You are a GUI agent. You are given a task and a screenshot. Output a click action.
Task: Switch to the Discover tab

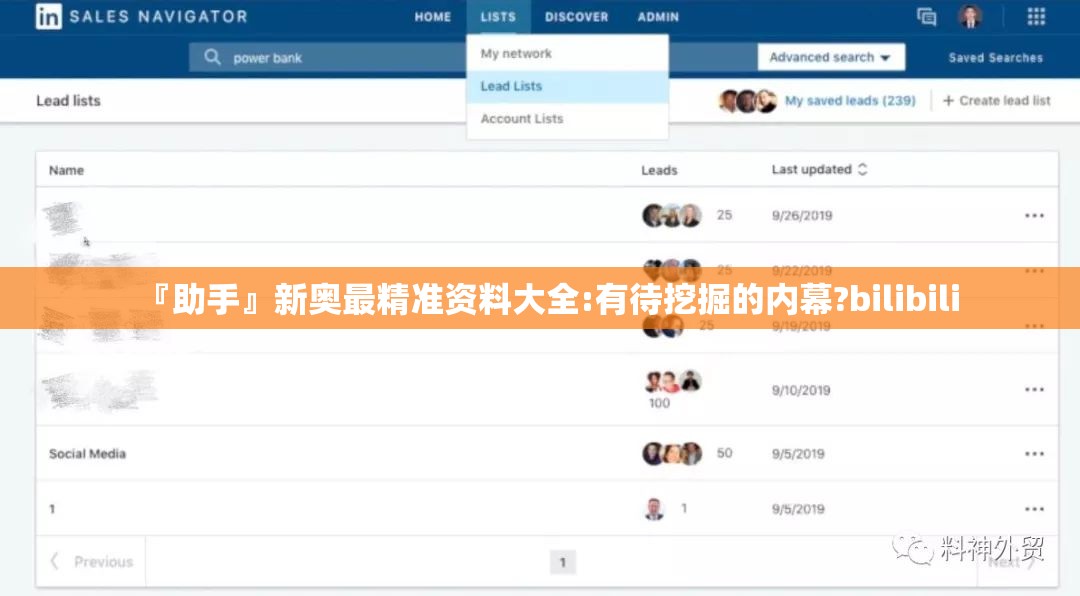(577, 17)
